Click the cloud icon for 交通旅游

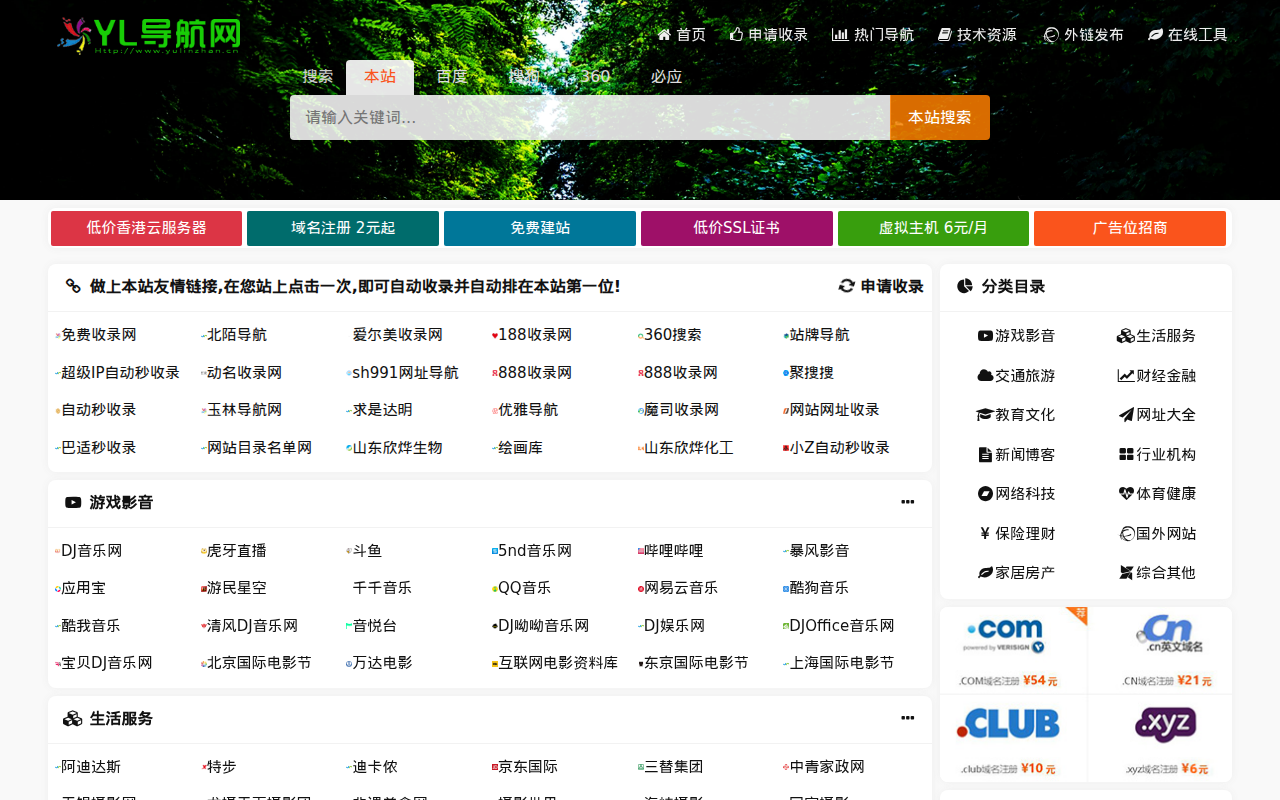pyautogui.click(x=984, y=374)
